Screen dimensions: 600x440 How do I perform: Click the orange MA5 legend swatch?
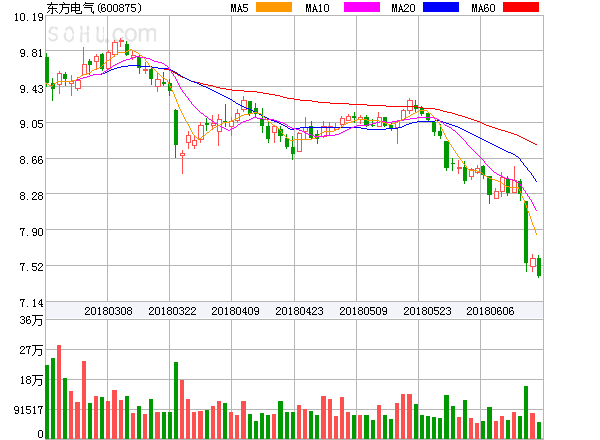click(274, 7)
